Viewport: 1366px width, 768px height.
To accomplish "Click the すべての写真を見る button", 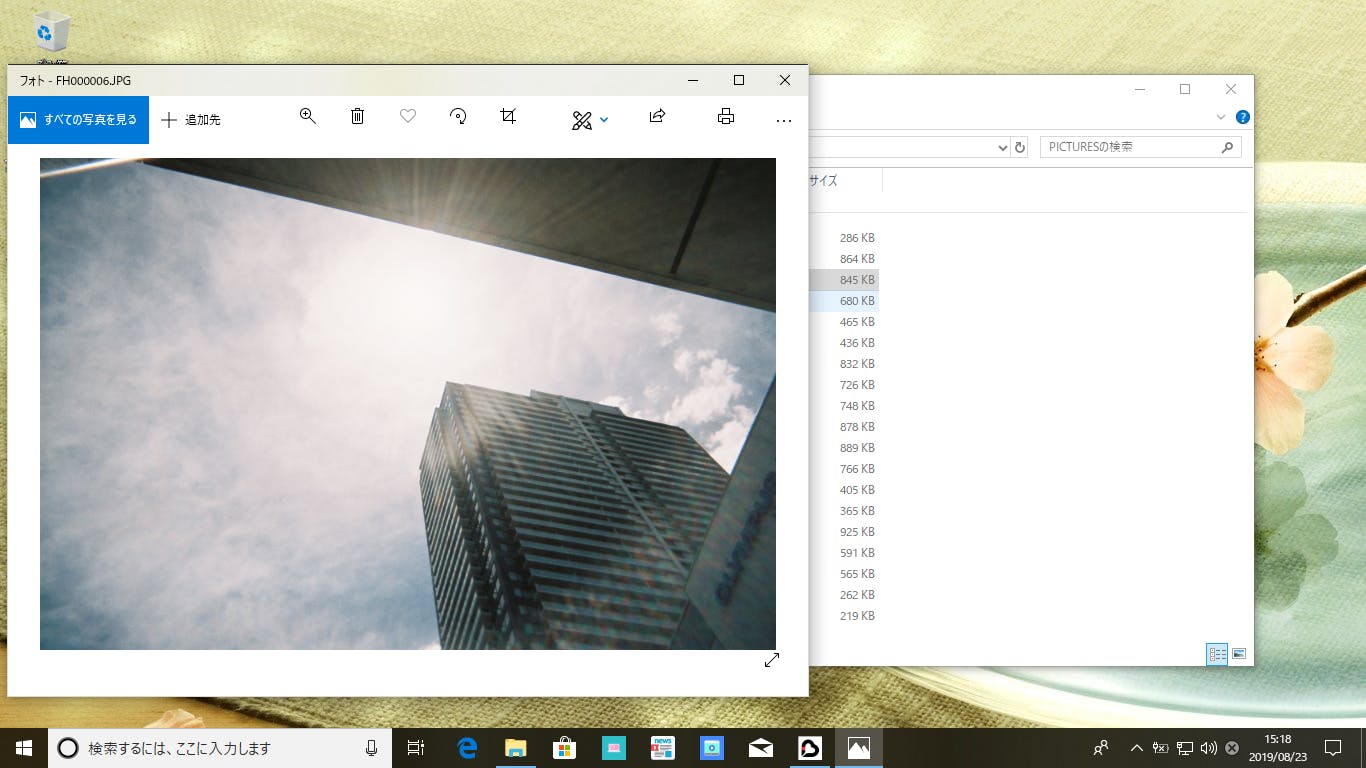I will tap(78, 120).
